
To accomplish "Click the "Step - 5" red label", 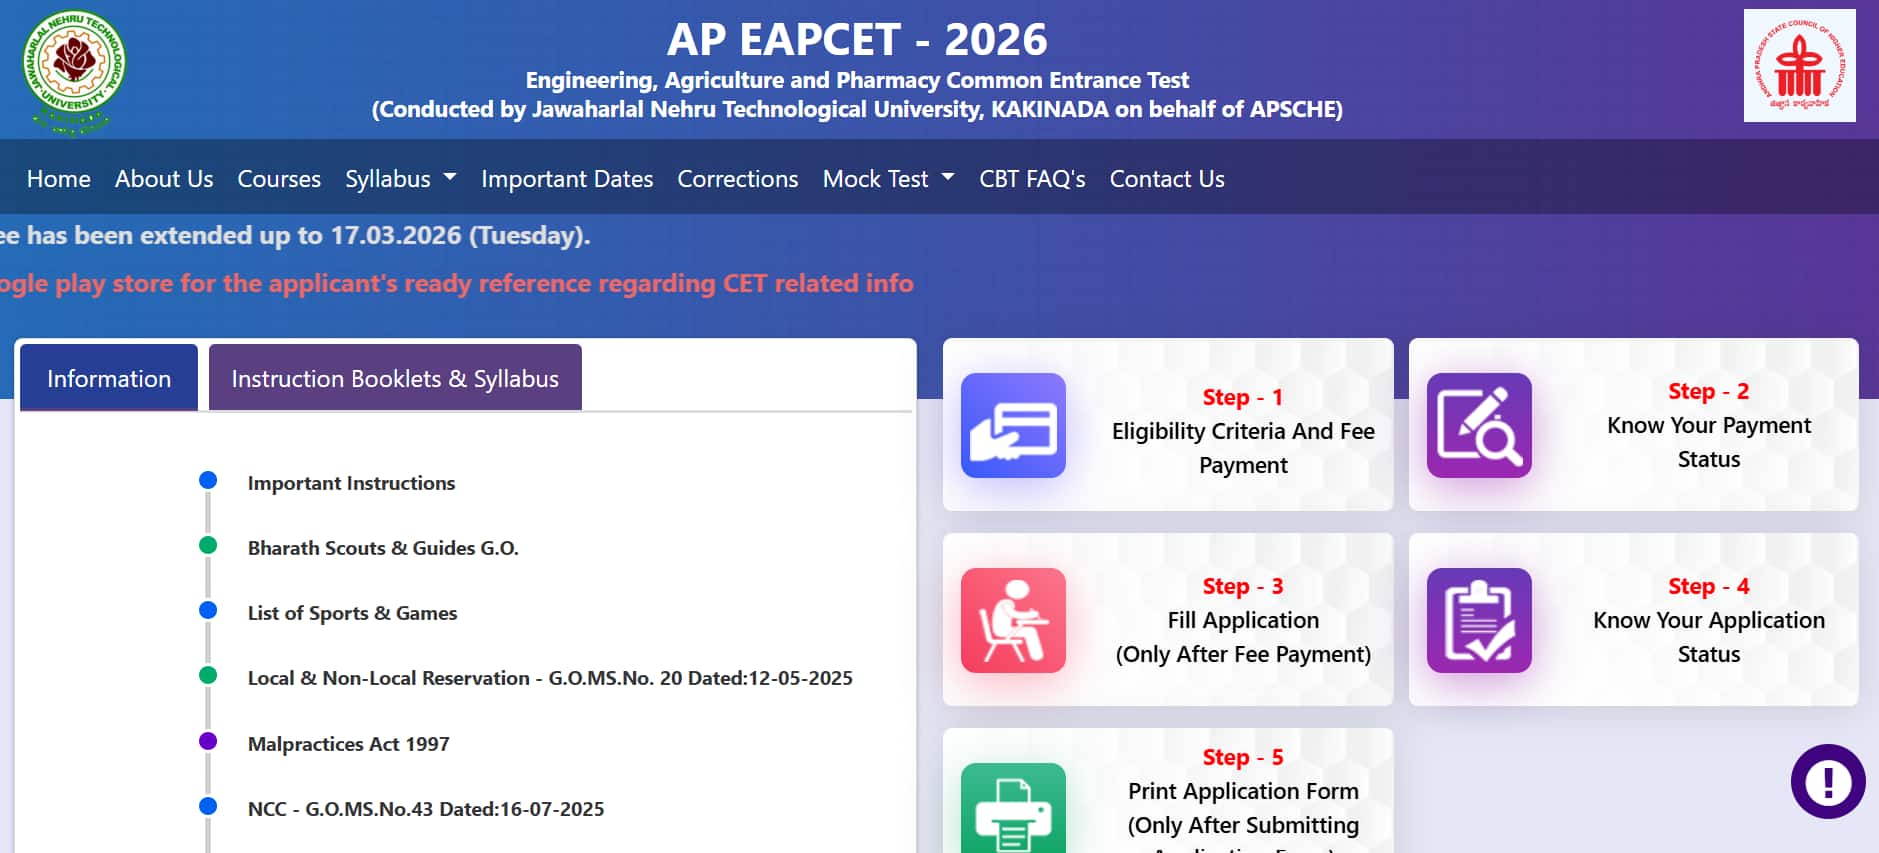I will tap(1243, 757).
